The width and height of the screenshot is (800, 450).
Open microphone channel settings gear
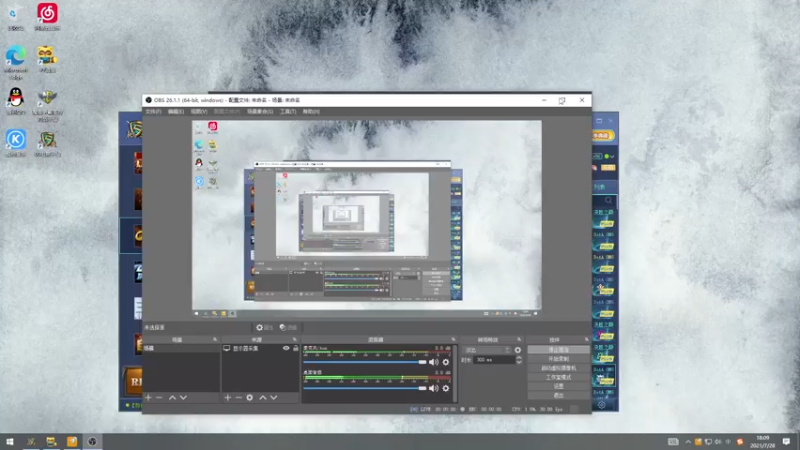tap(446, 362)
